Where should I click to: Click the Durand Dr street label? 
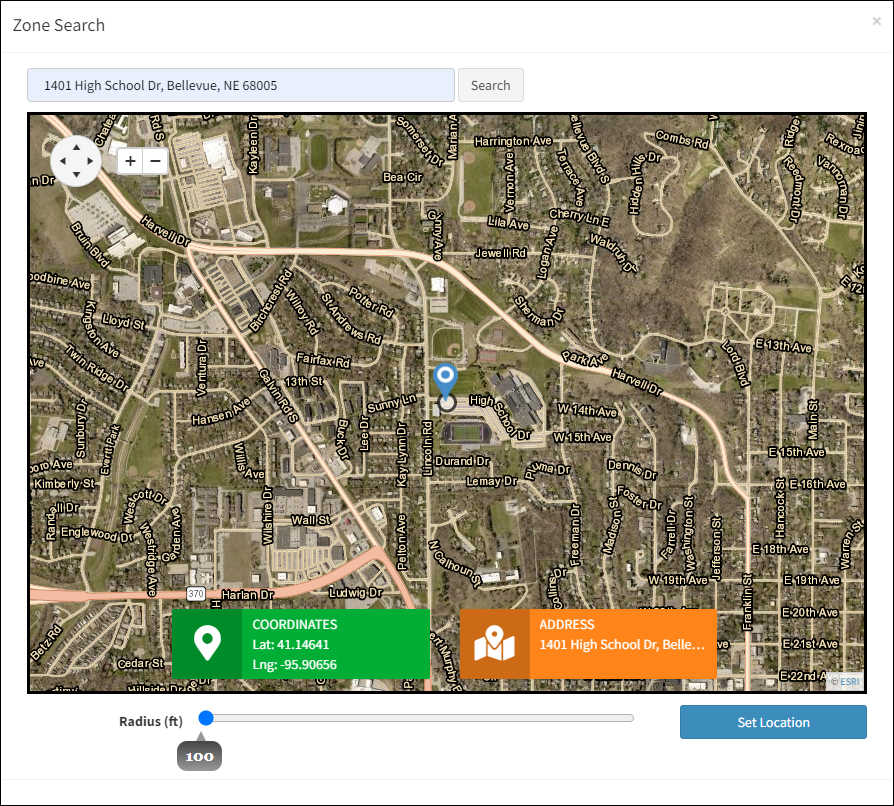point(462,461)
